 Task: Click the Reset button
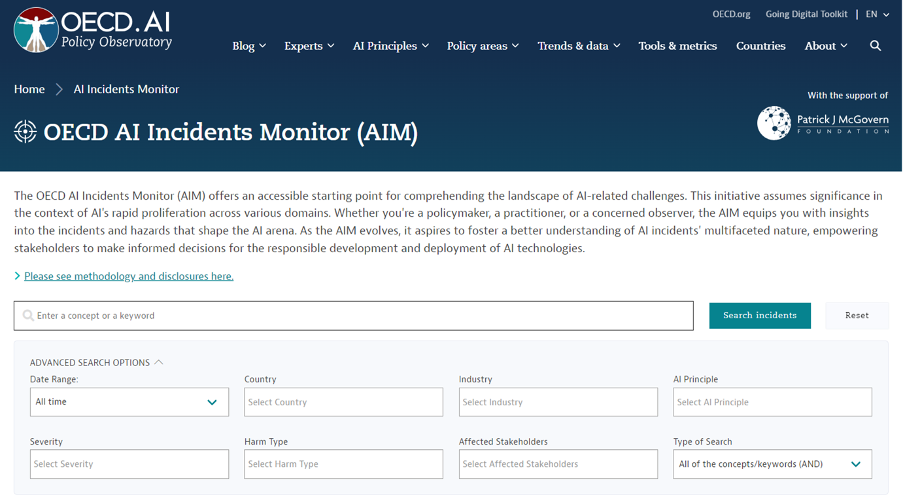click(x=857, y=315)
